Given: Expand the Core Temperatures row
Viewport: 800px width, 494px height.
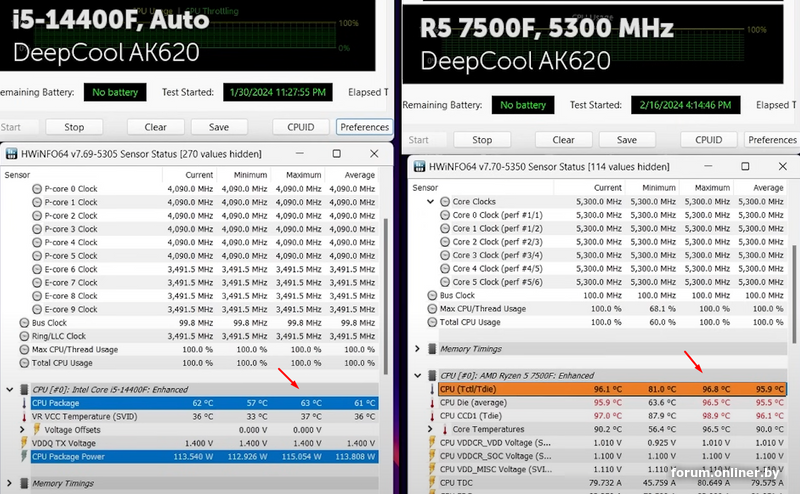Looking at the screenshot, I should tap(430, 429).
